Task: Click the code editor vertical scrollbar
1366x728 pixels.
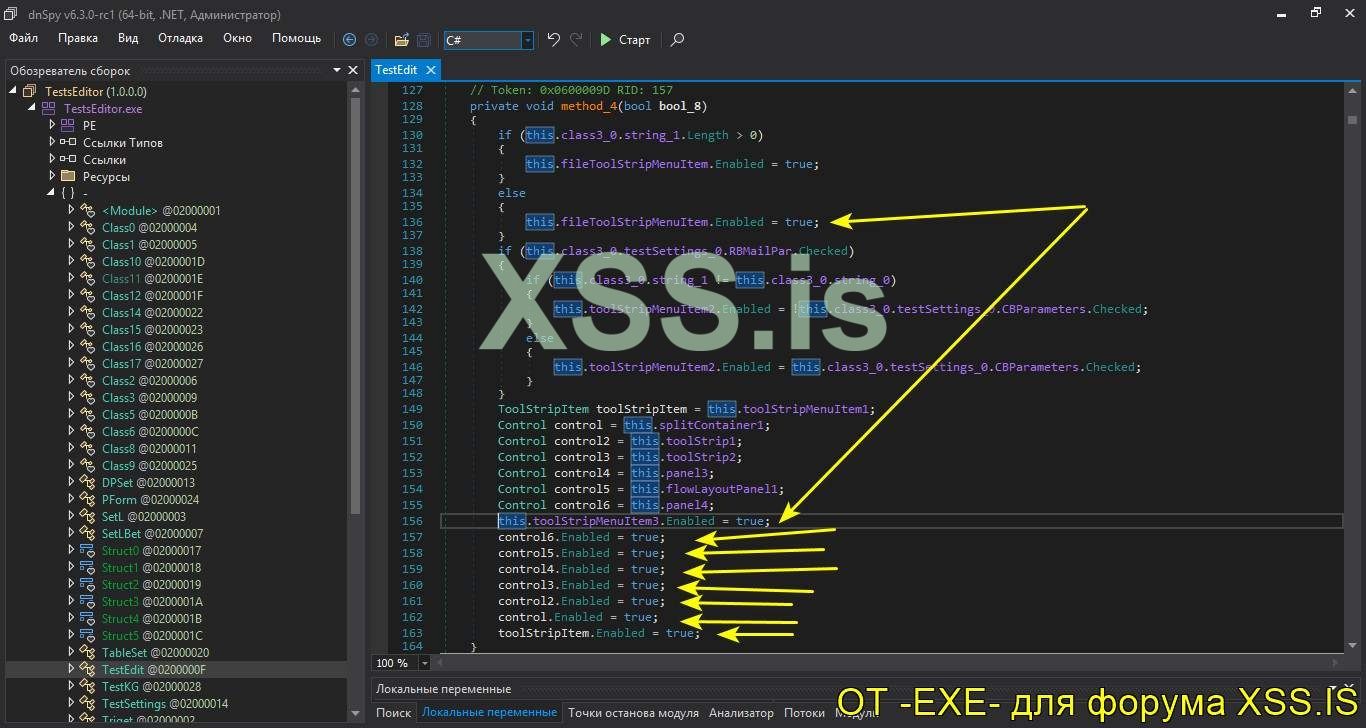Action: point(1351,366)
